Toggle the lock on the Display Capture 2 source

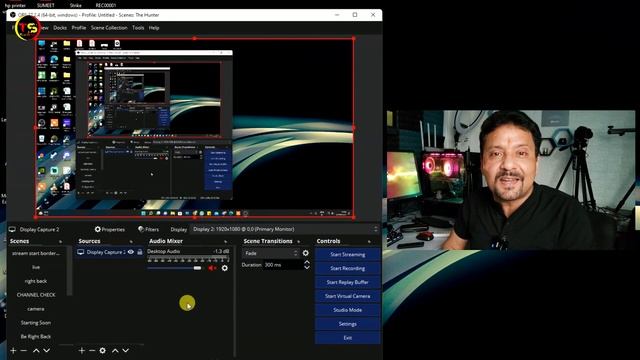(x=140, y=252)
